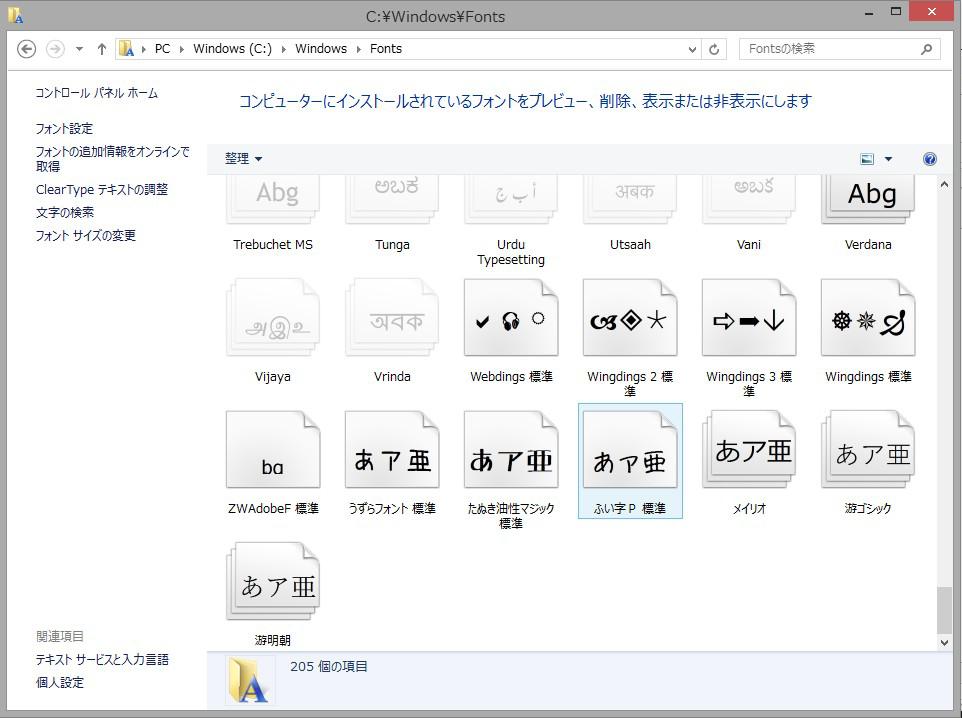Click the vertical scrollbar thumb
Screen dimensions: 962x718
pyautogui.click(x=944, y=610)
